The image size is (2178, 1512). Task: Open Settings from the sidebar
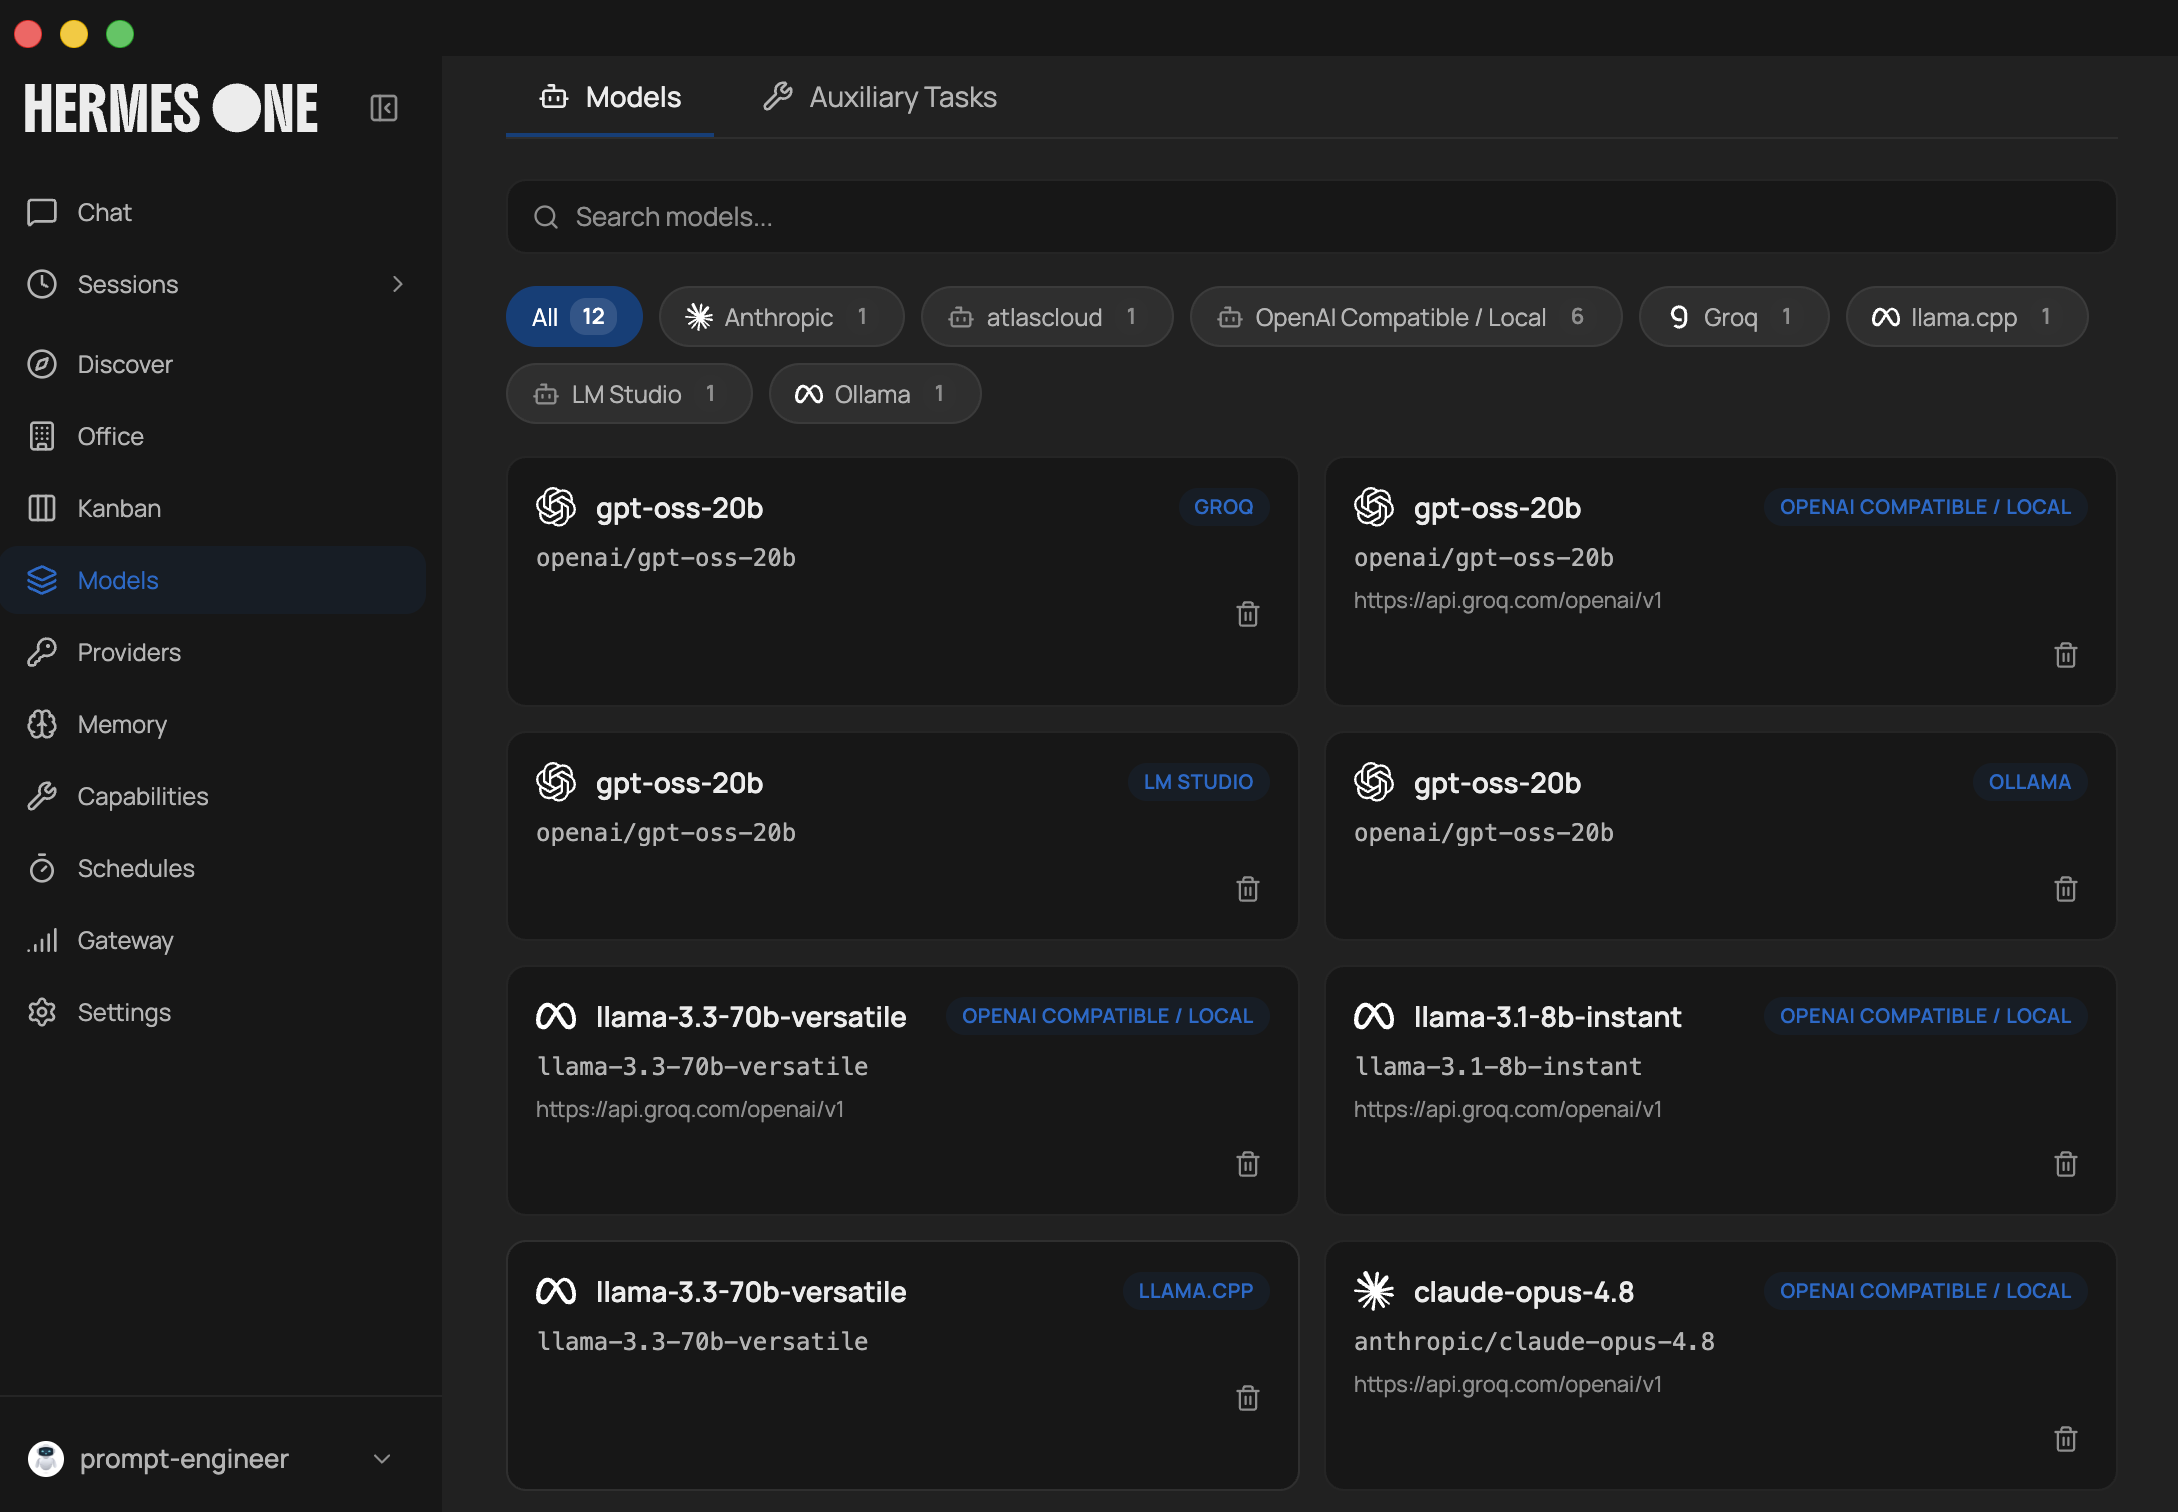(x=213, y=1012)
